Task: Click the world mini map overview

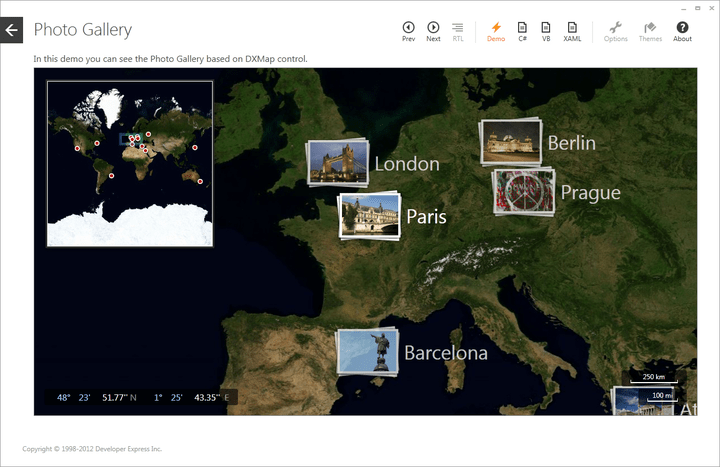Action: coord(130,163)
